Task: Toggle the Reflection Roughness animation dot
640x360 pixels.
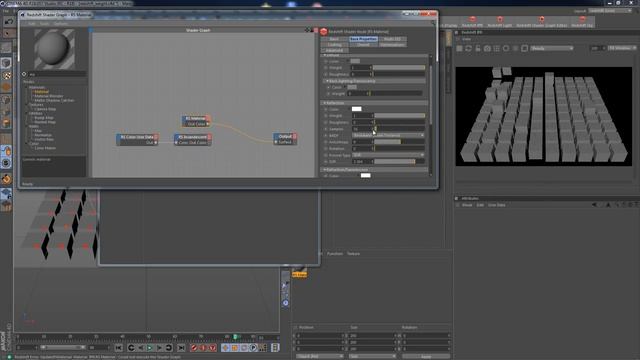Action: coord(326,122)
